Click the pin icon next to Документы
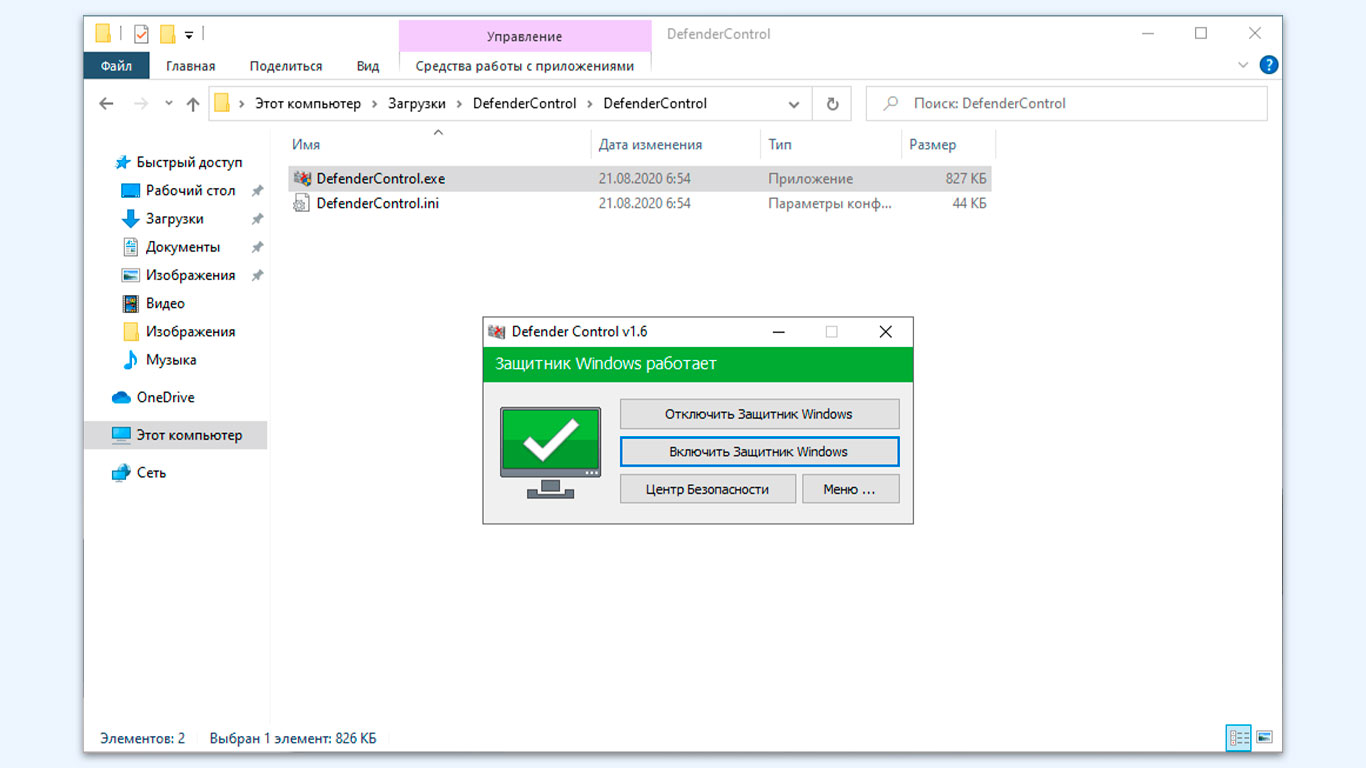 [257, 246]
